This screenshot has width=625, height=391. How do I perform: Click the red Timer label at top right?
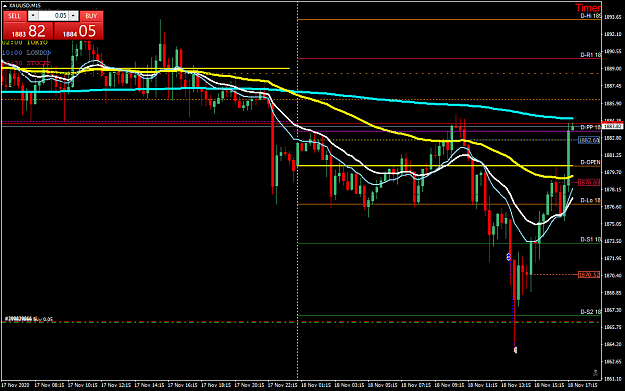click(x=588, y=8)
